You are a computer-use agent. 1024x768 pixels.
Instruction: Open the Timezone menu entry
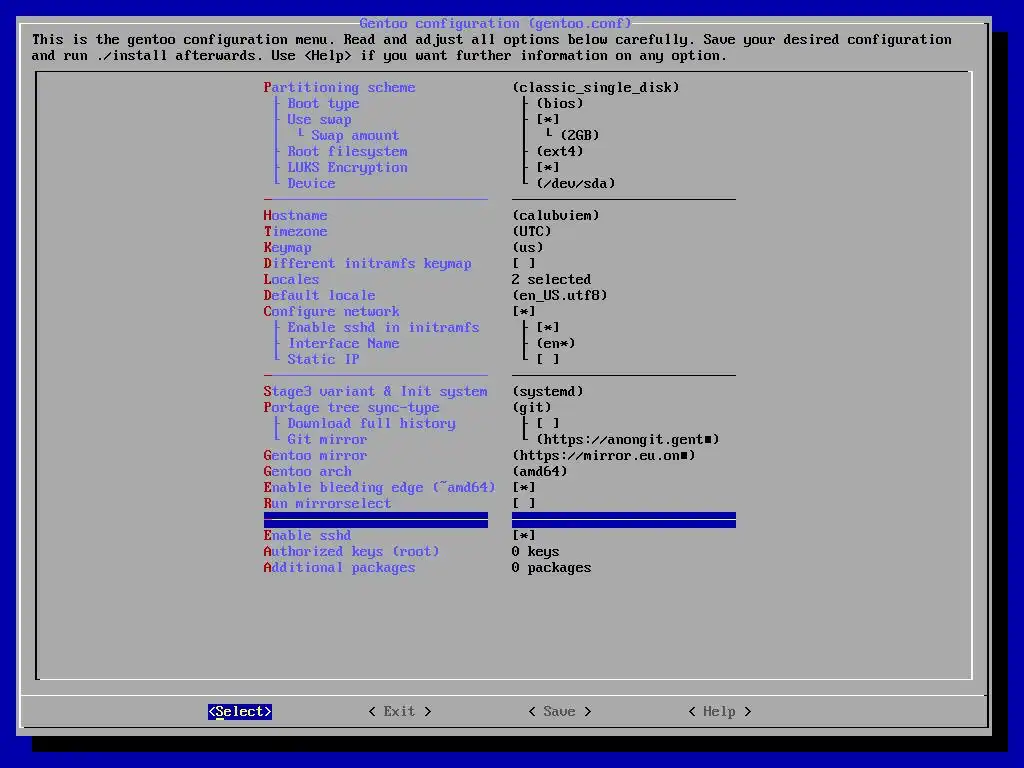[295, 231]
